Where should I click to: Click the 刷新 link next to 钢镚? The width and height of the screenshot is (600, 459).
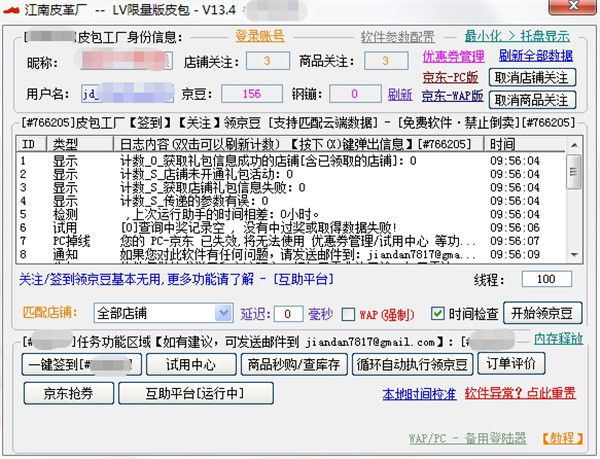click(x=400, y=94)
